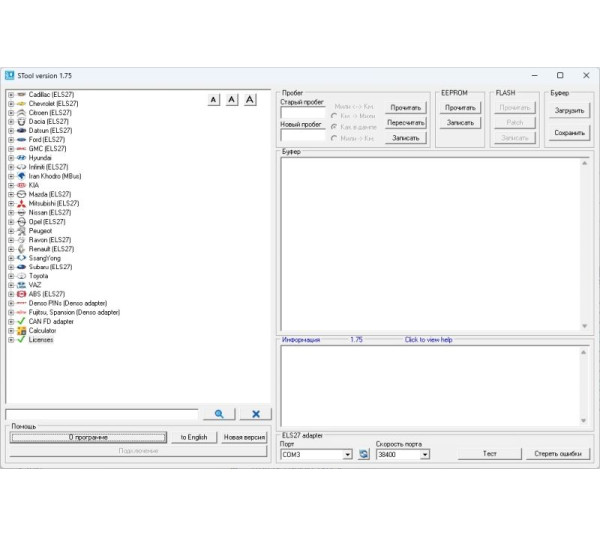Click the Mitsubishi logo icon in the tree
Viewport: 600px width, 537px height.
click(21, 203)
